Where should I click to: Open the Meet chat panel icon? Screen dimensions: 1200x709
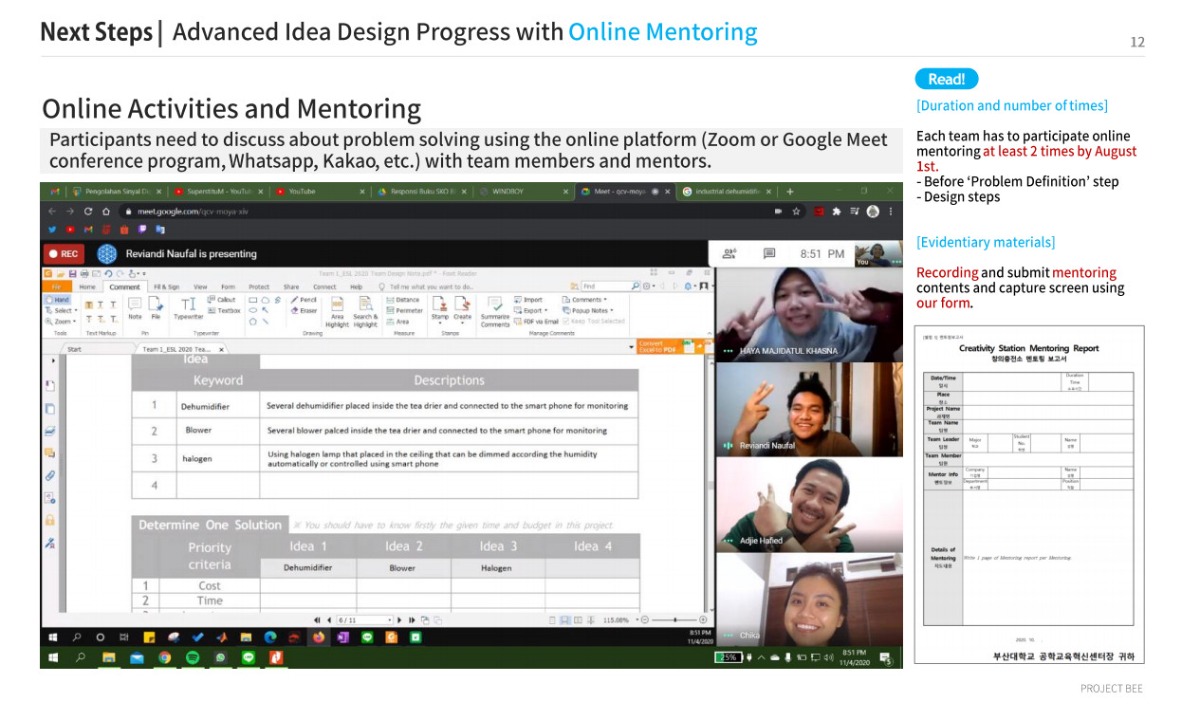tap(769, 254)
